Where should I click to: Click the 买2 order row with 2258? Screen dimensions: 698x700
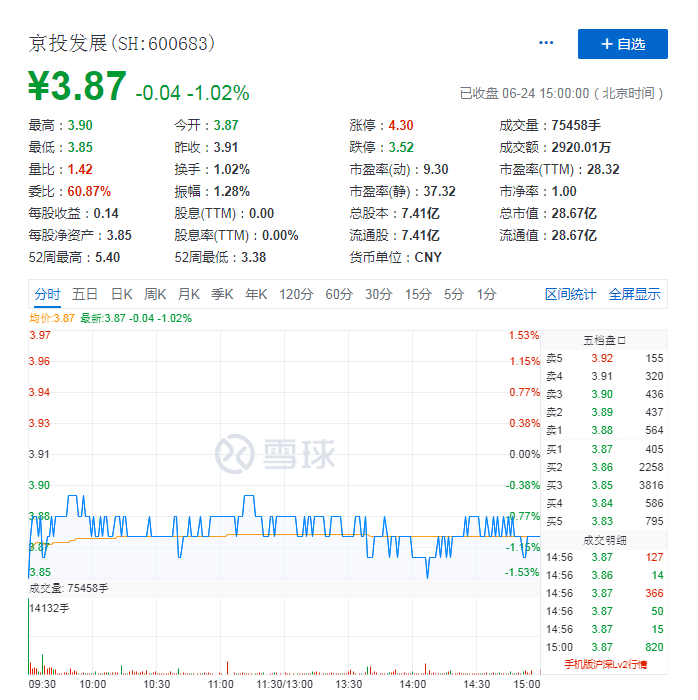click(x=605, y=467)
